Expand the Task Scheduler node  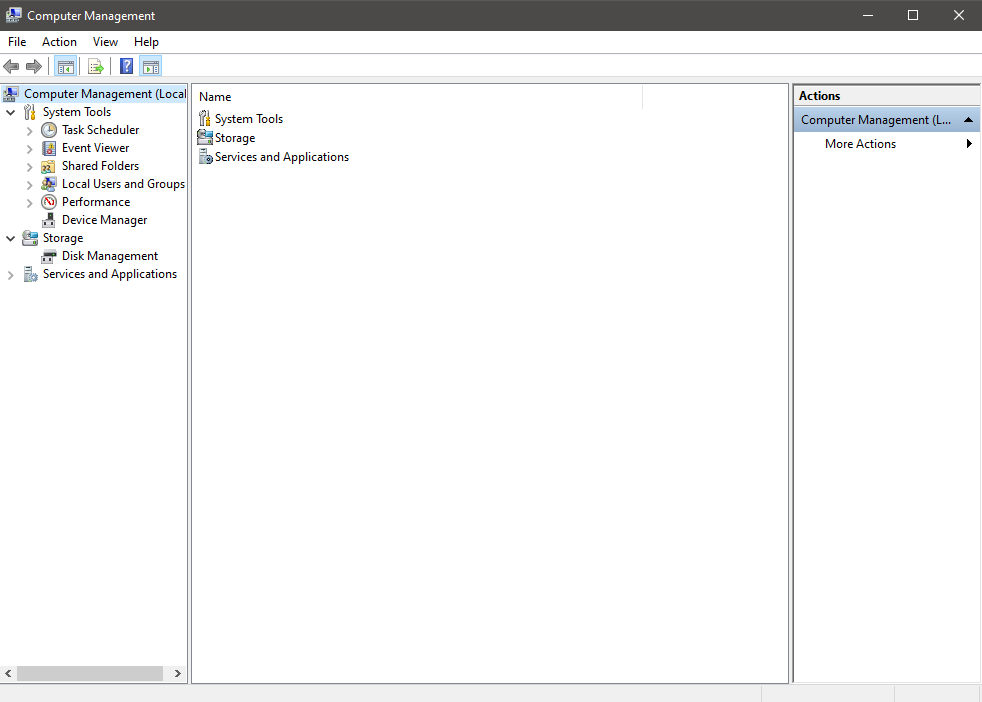pos(29,131)
